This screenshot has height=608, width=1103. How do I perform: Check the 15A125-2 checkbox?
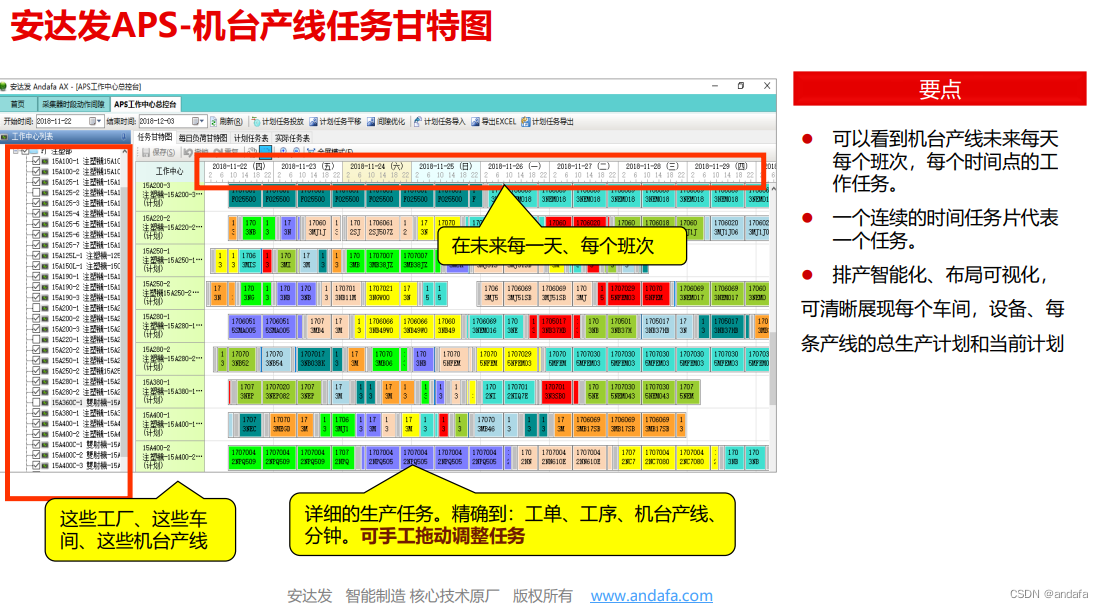tap(36, 192)
